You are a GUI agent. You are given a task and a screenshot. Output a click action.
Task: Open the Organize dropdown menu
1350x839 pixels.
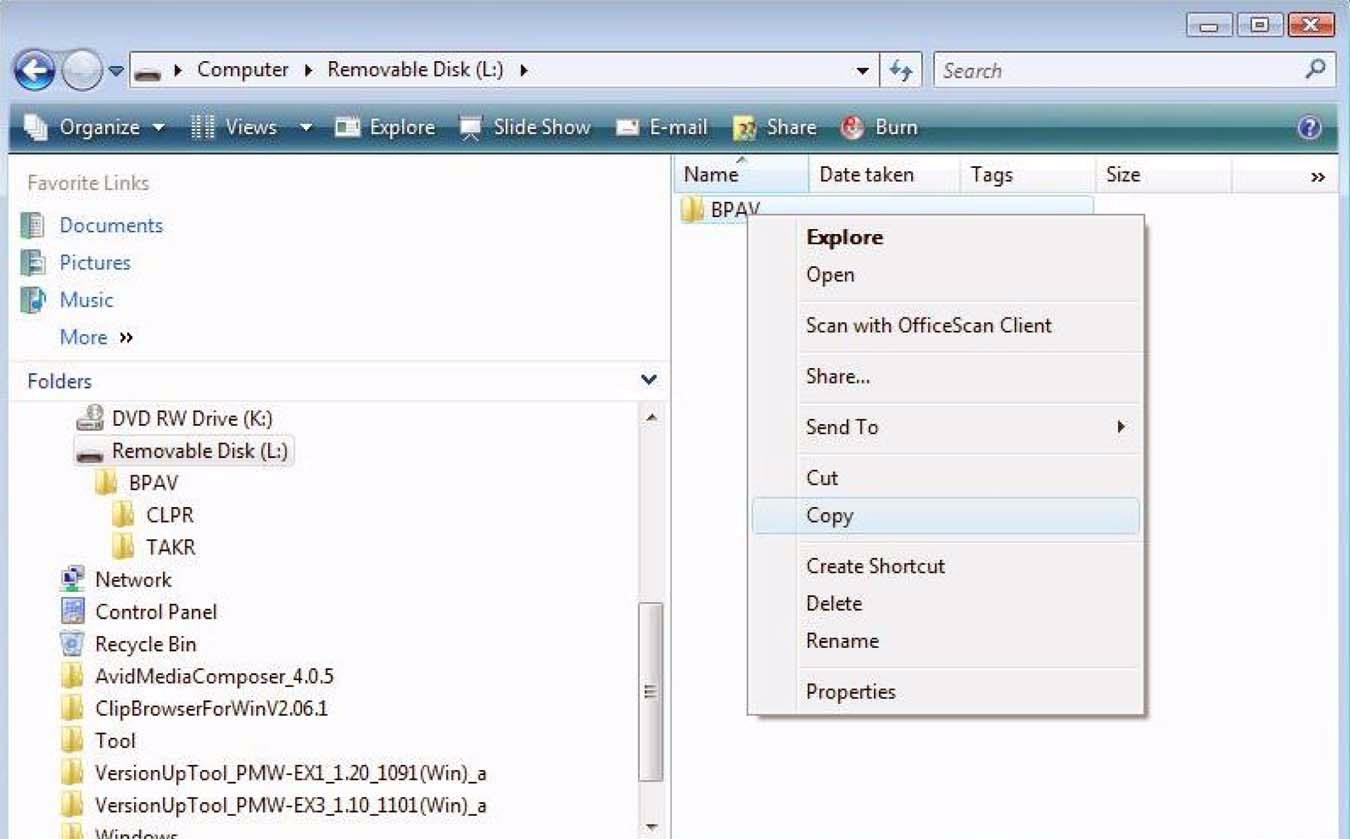click(x=95, y=128)
